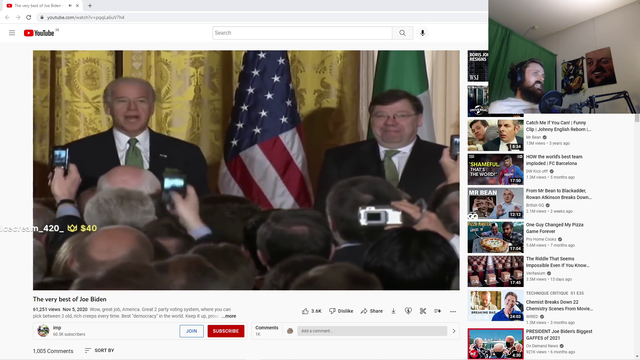Open the Pro Home Cooks channel name
Screen dimensions: 640x360
click(541, 239)
